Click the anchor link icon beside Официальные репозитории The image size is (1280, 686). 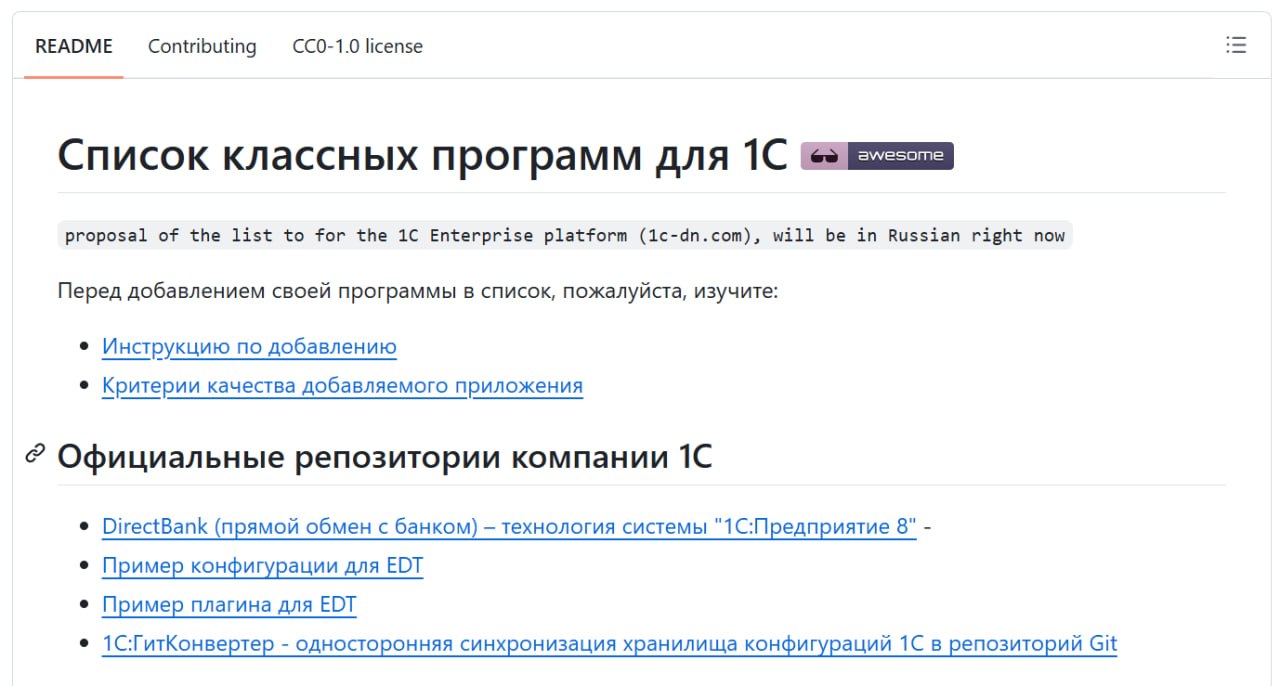(36, 454)
